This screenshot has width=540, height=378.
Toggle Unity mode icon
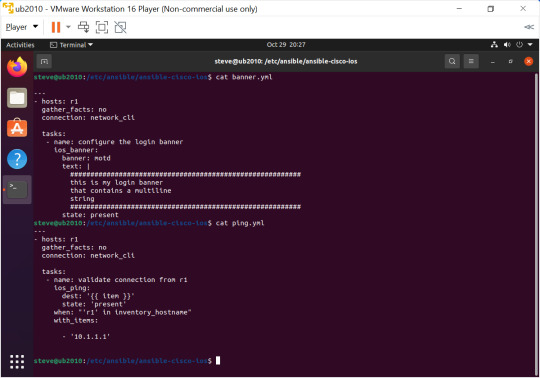coord(120,27)
